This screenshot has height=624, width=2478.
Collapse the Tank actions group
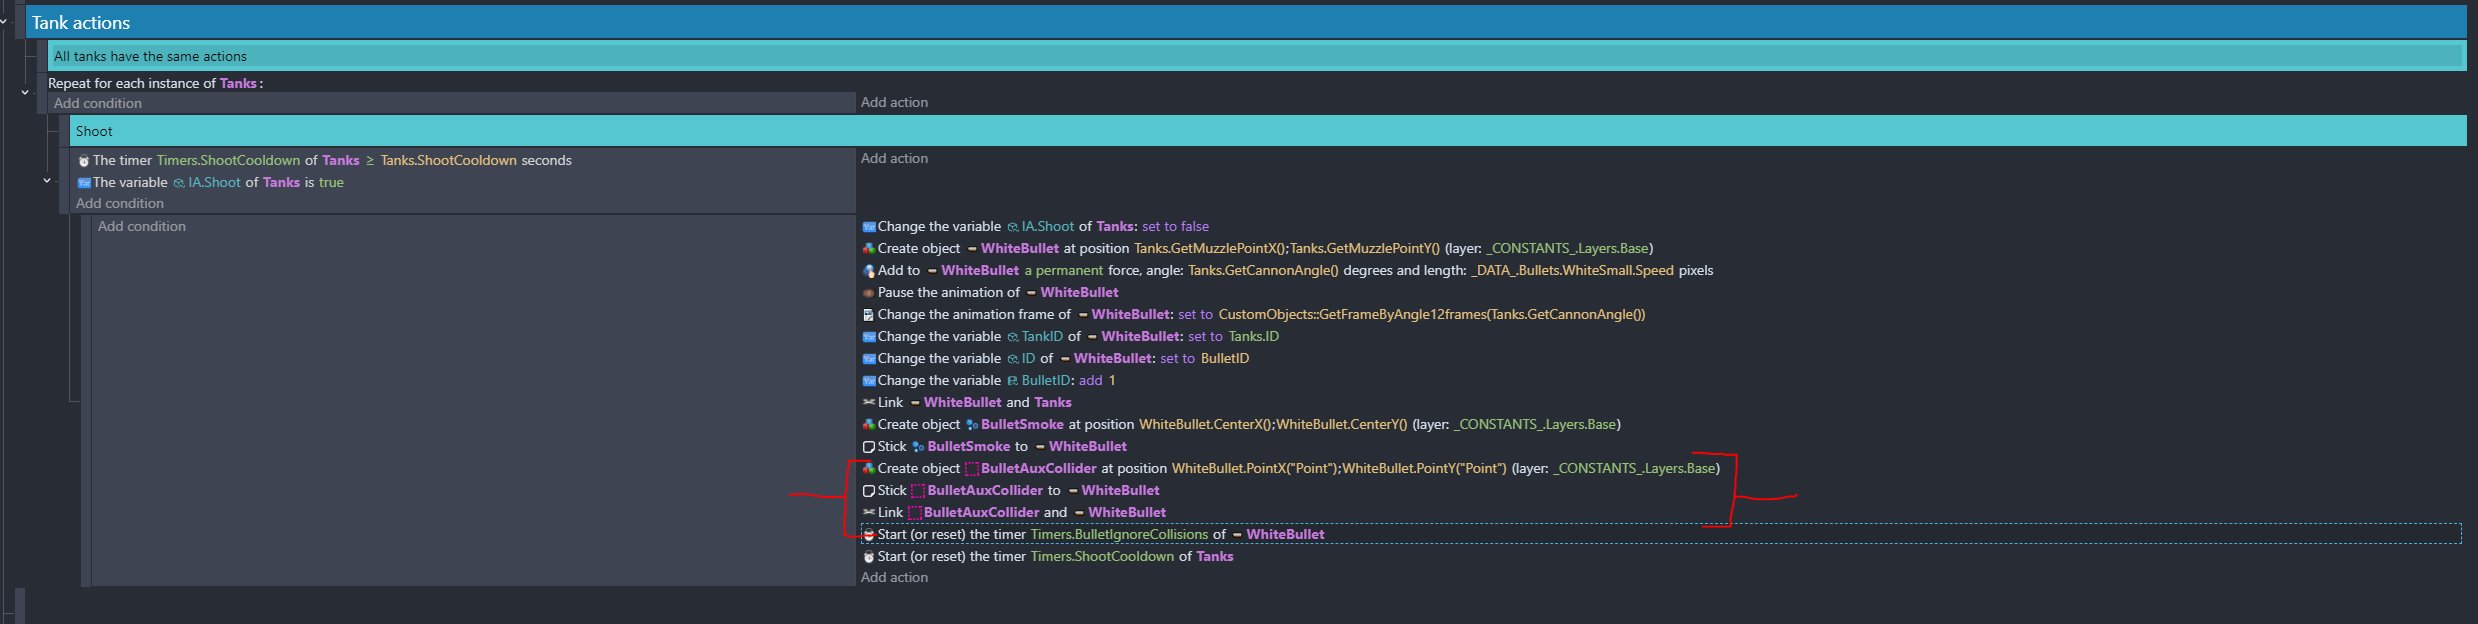pos(4,21)
